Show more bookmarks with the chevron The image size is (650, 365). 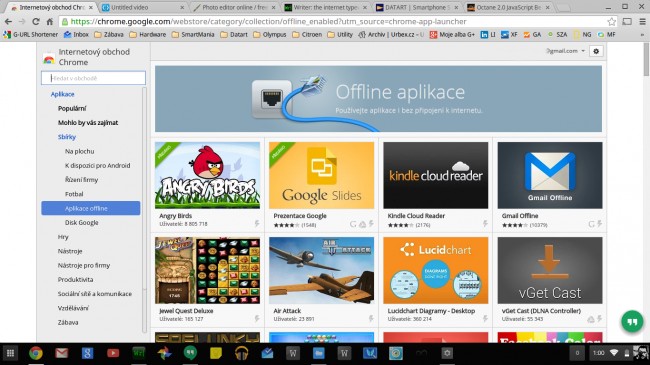coord(643,35)
